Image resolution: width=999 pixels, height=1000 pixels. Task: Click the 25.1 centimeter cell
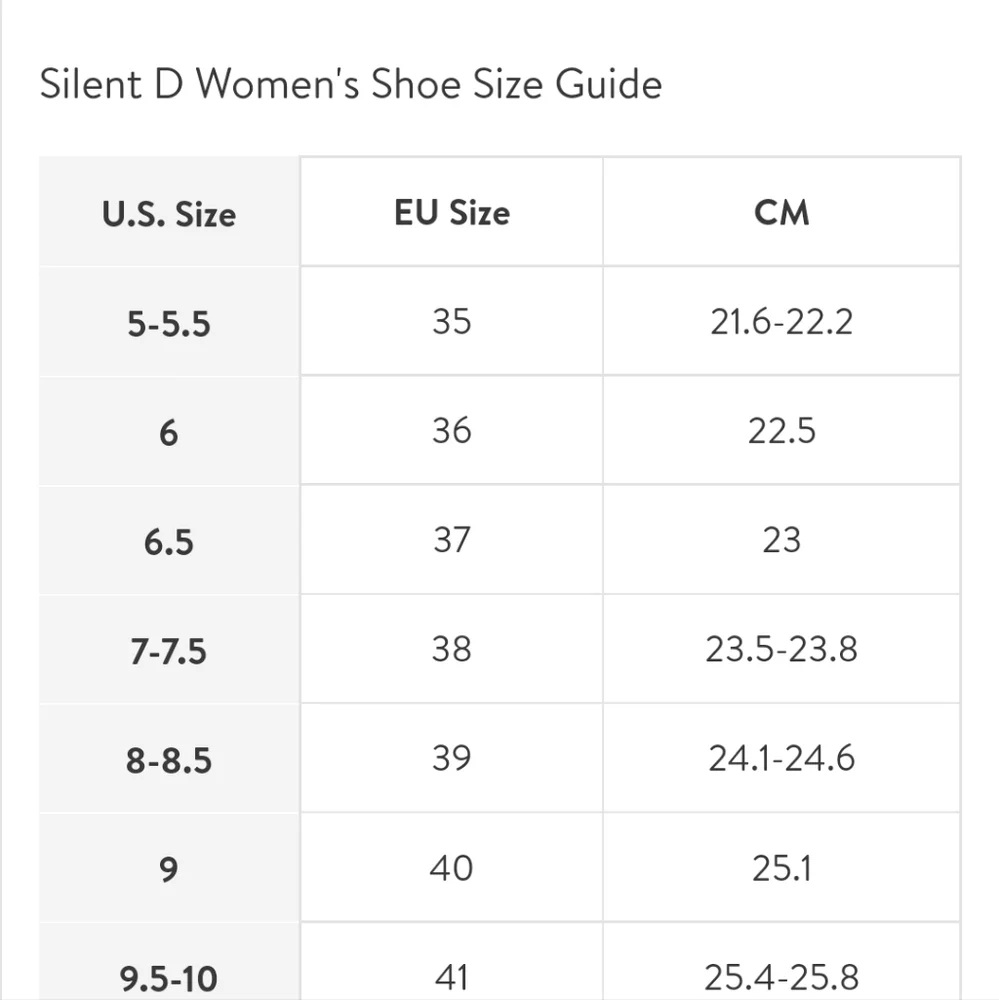point(781,868)
